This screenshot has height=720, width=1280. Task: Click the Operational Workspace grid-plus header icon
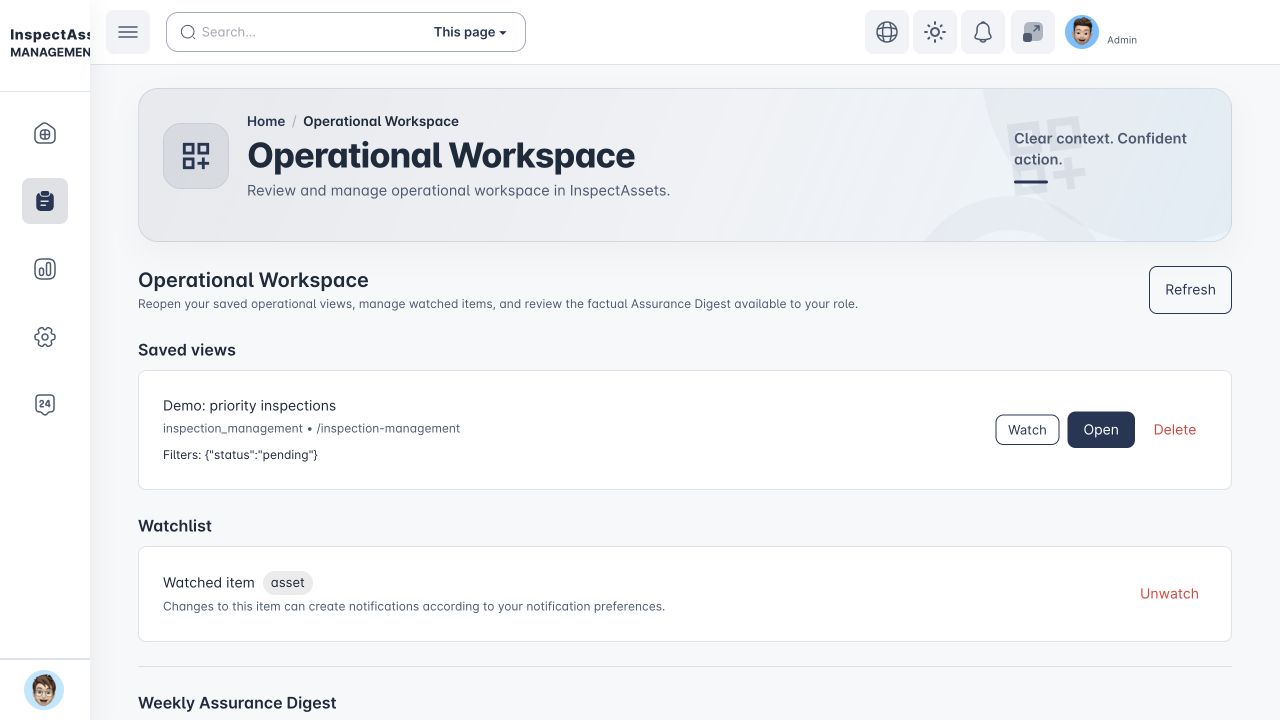click(196, 156)
